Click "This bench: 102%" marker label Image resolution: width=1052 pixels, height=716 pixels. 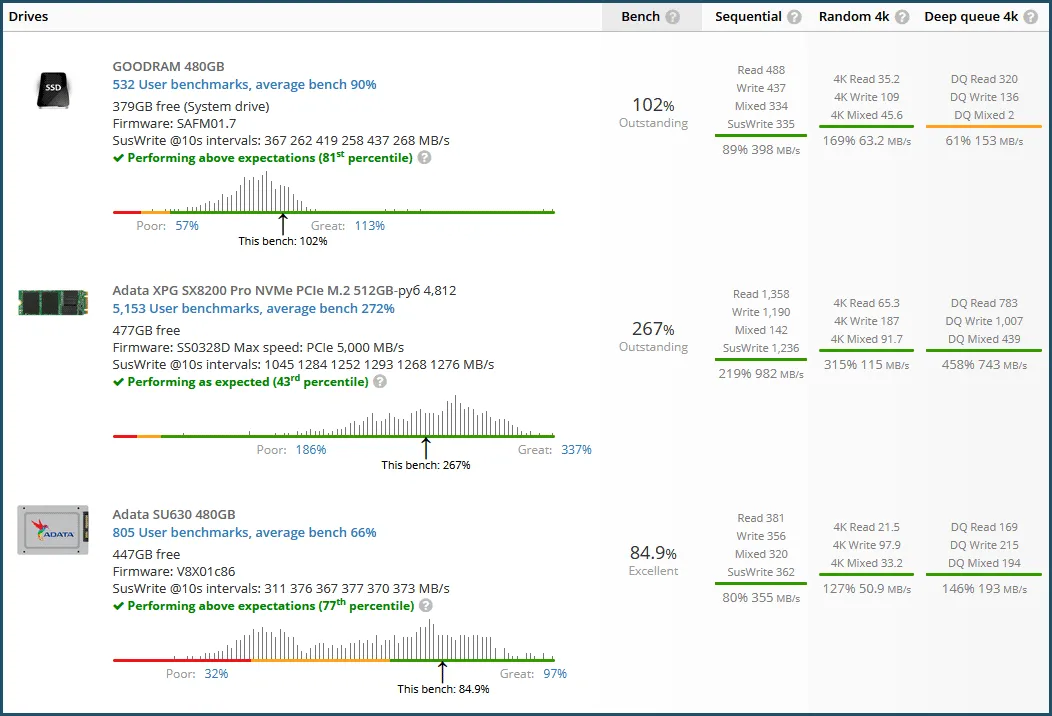(x=283, y=242)
